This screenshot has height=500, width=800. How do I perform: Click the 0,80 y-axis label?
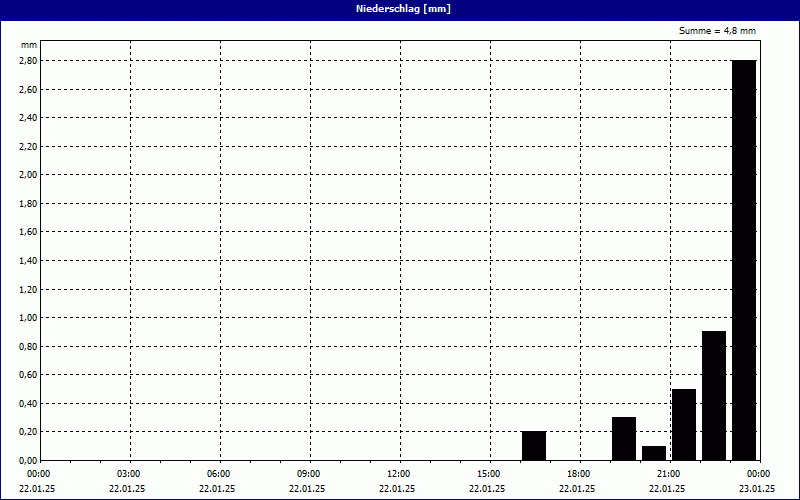click(29, 346)
